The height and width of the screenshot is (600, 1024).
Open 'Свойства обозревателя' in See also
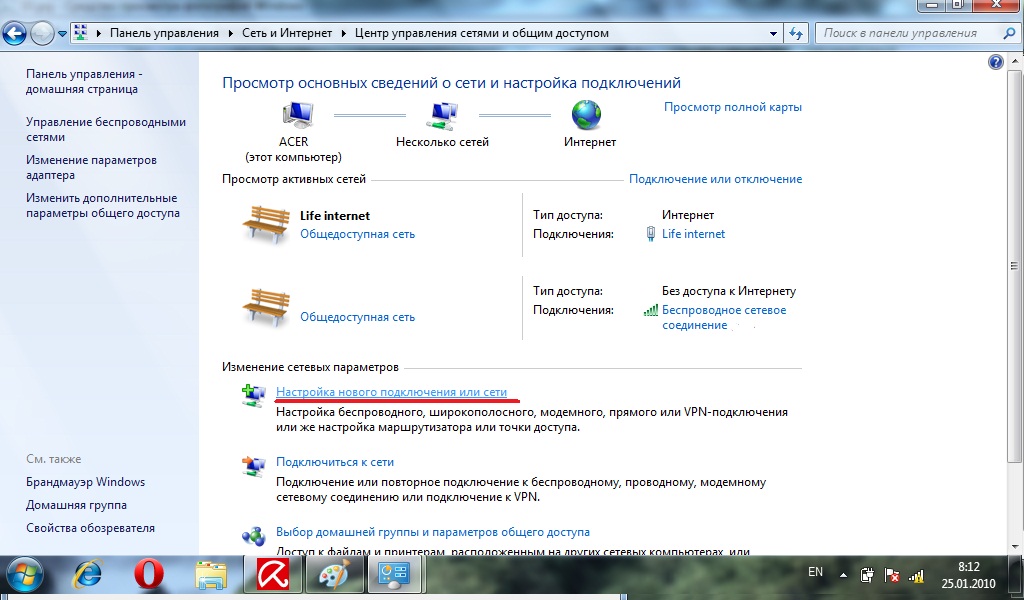[90, 528]
